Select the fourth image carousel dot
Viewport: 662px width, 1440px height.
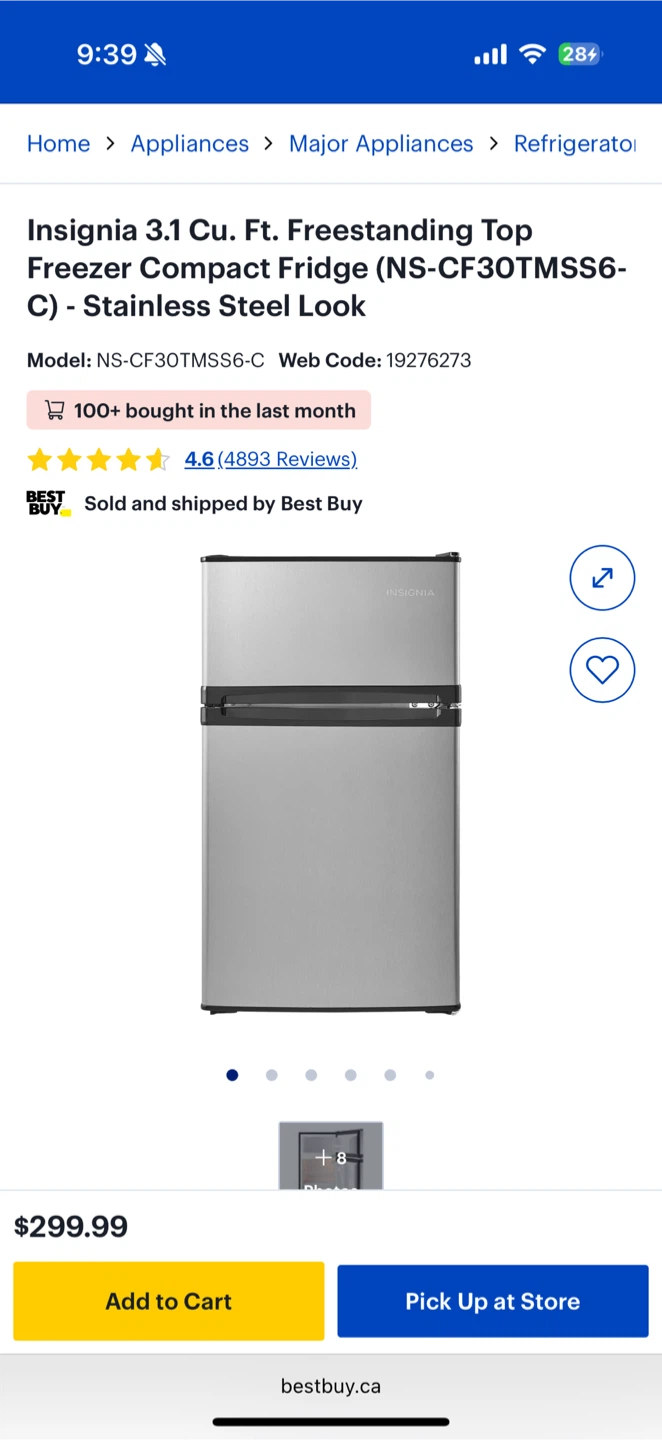pos(350,1075)
